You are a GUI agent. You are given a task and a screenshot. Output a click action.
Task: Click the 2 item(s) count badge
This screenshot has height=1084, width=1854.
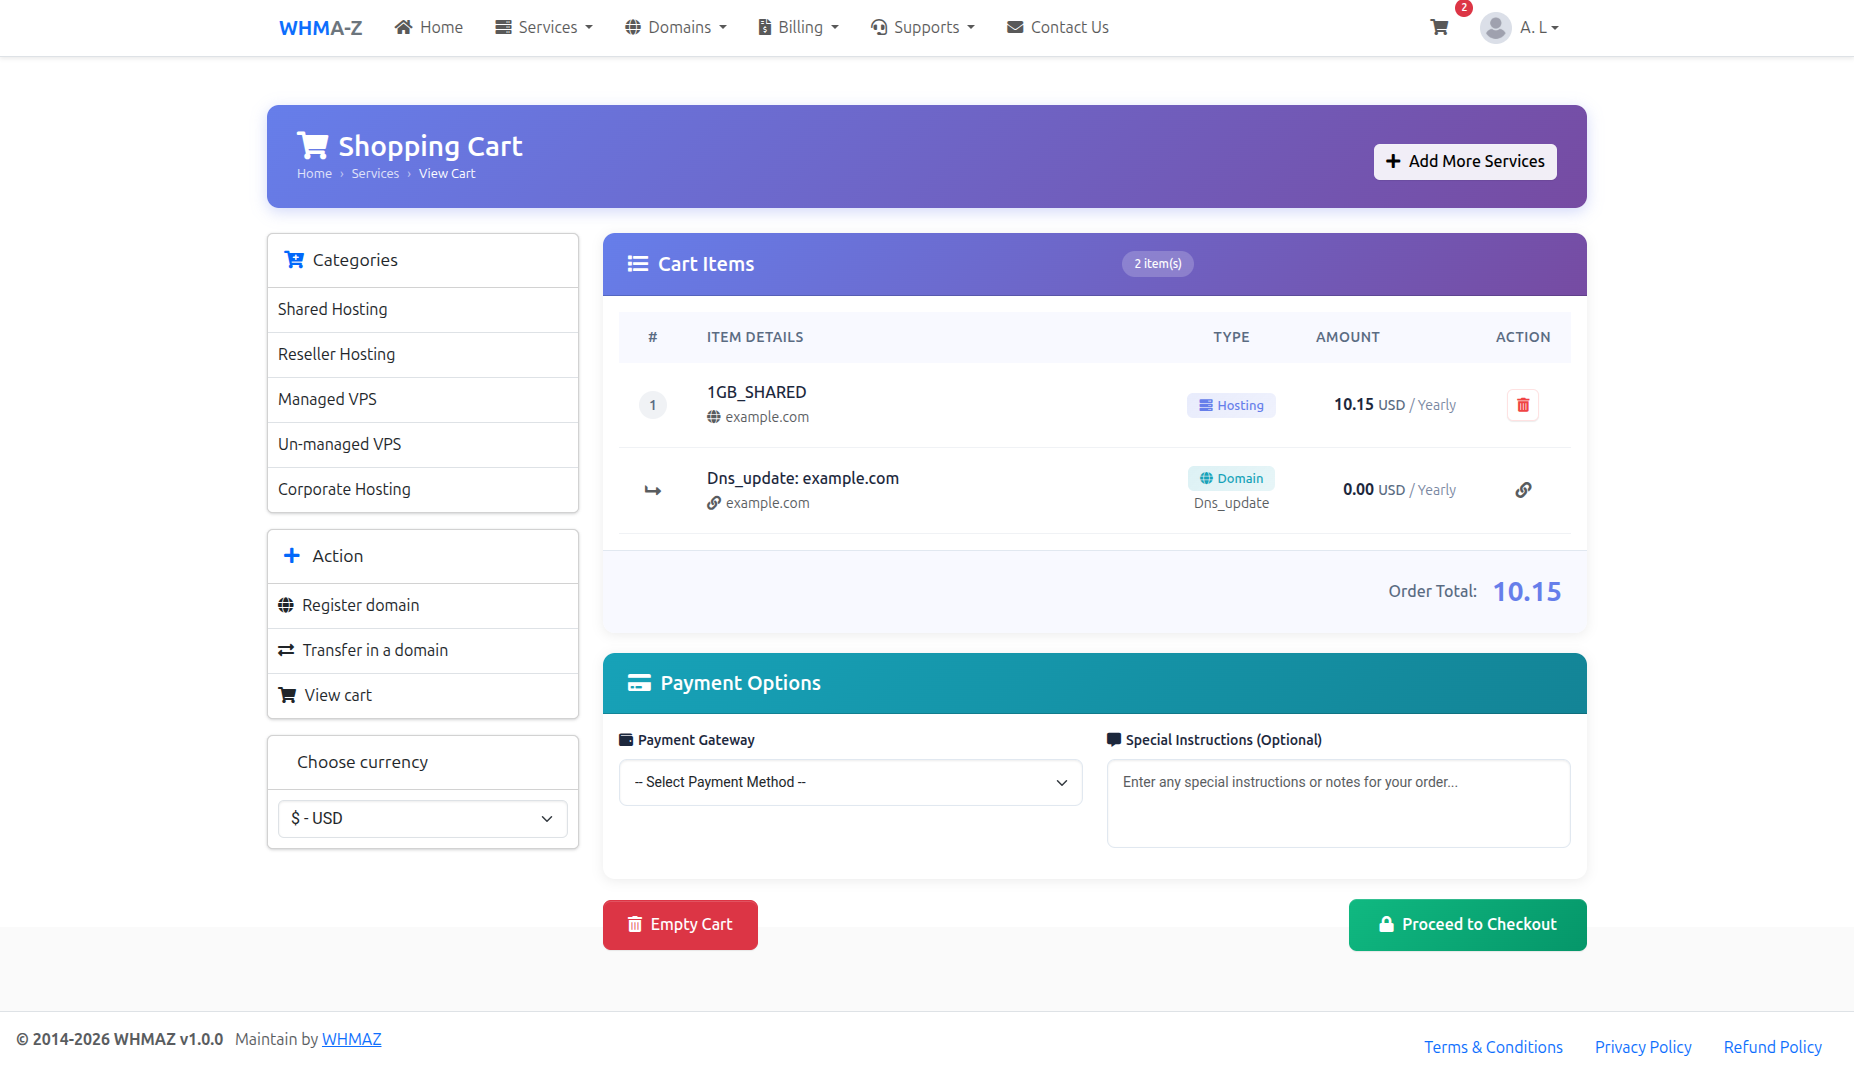[x=1157, y=264]
